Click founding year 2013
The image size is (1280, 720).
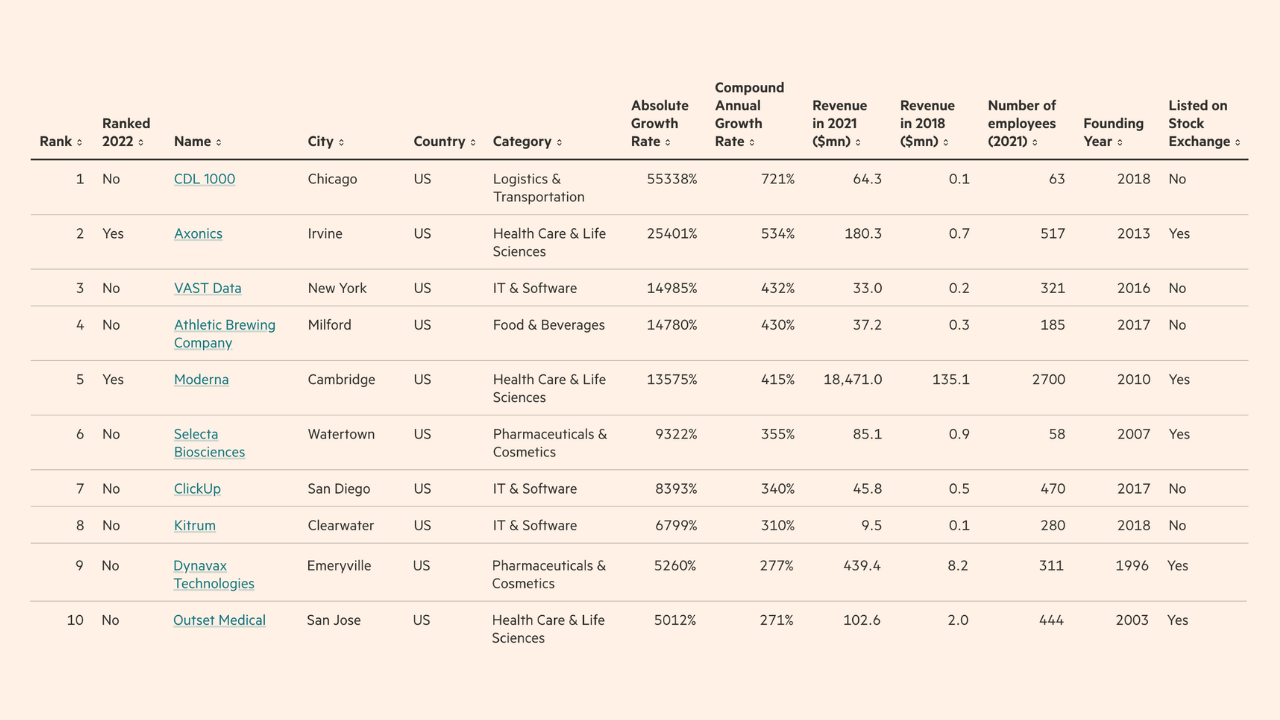point(1134,234)
